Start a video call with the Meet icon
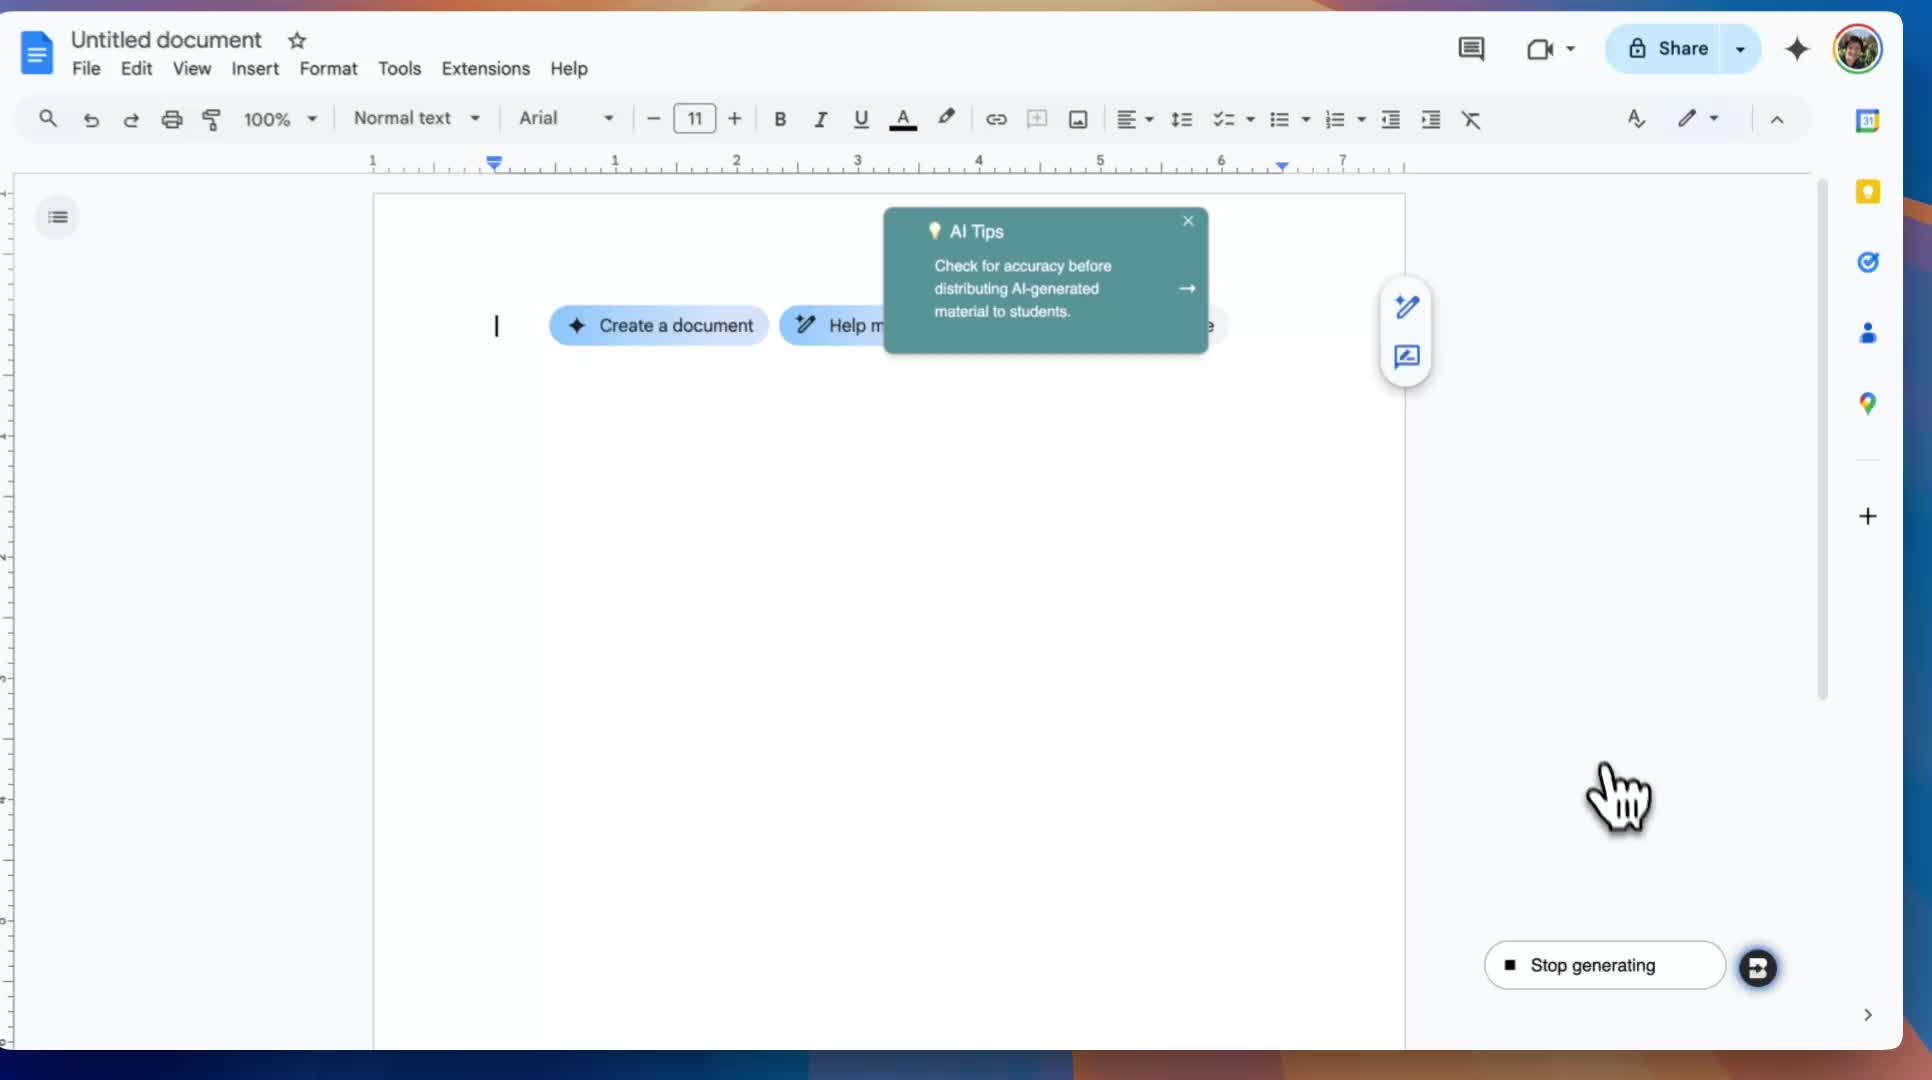 tap(1540, 49)
